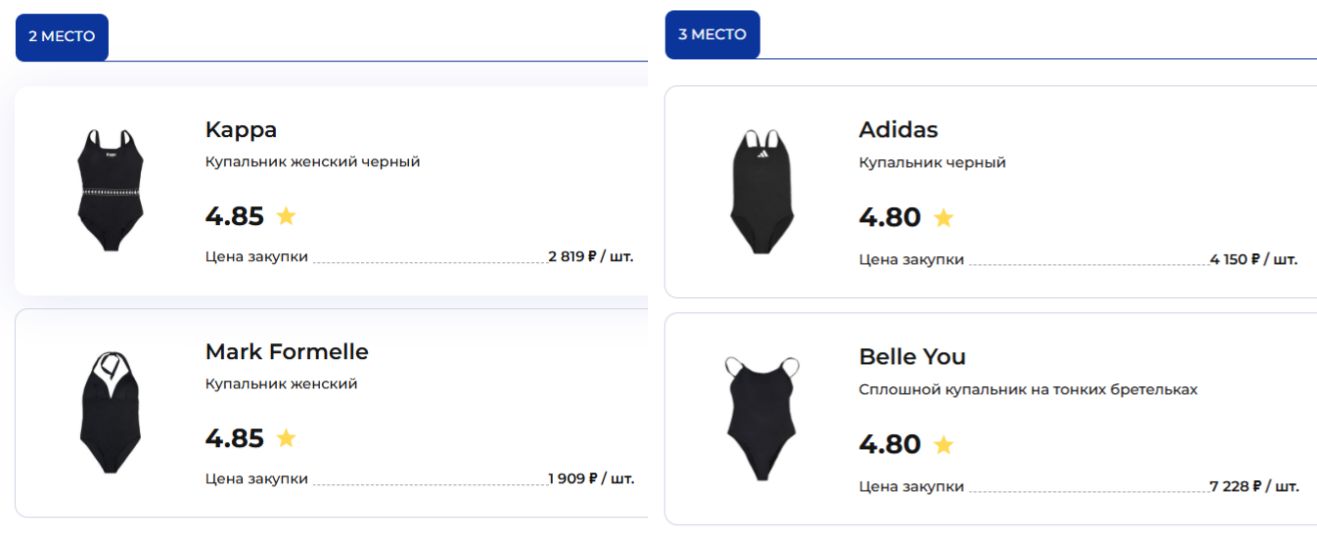Click description 'Сплошной купальник на тонких бретельках'

1028,390
